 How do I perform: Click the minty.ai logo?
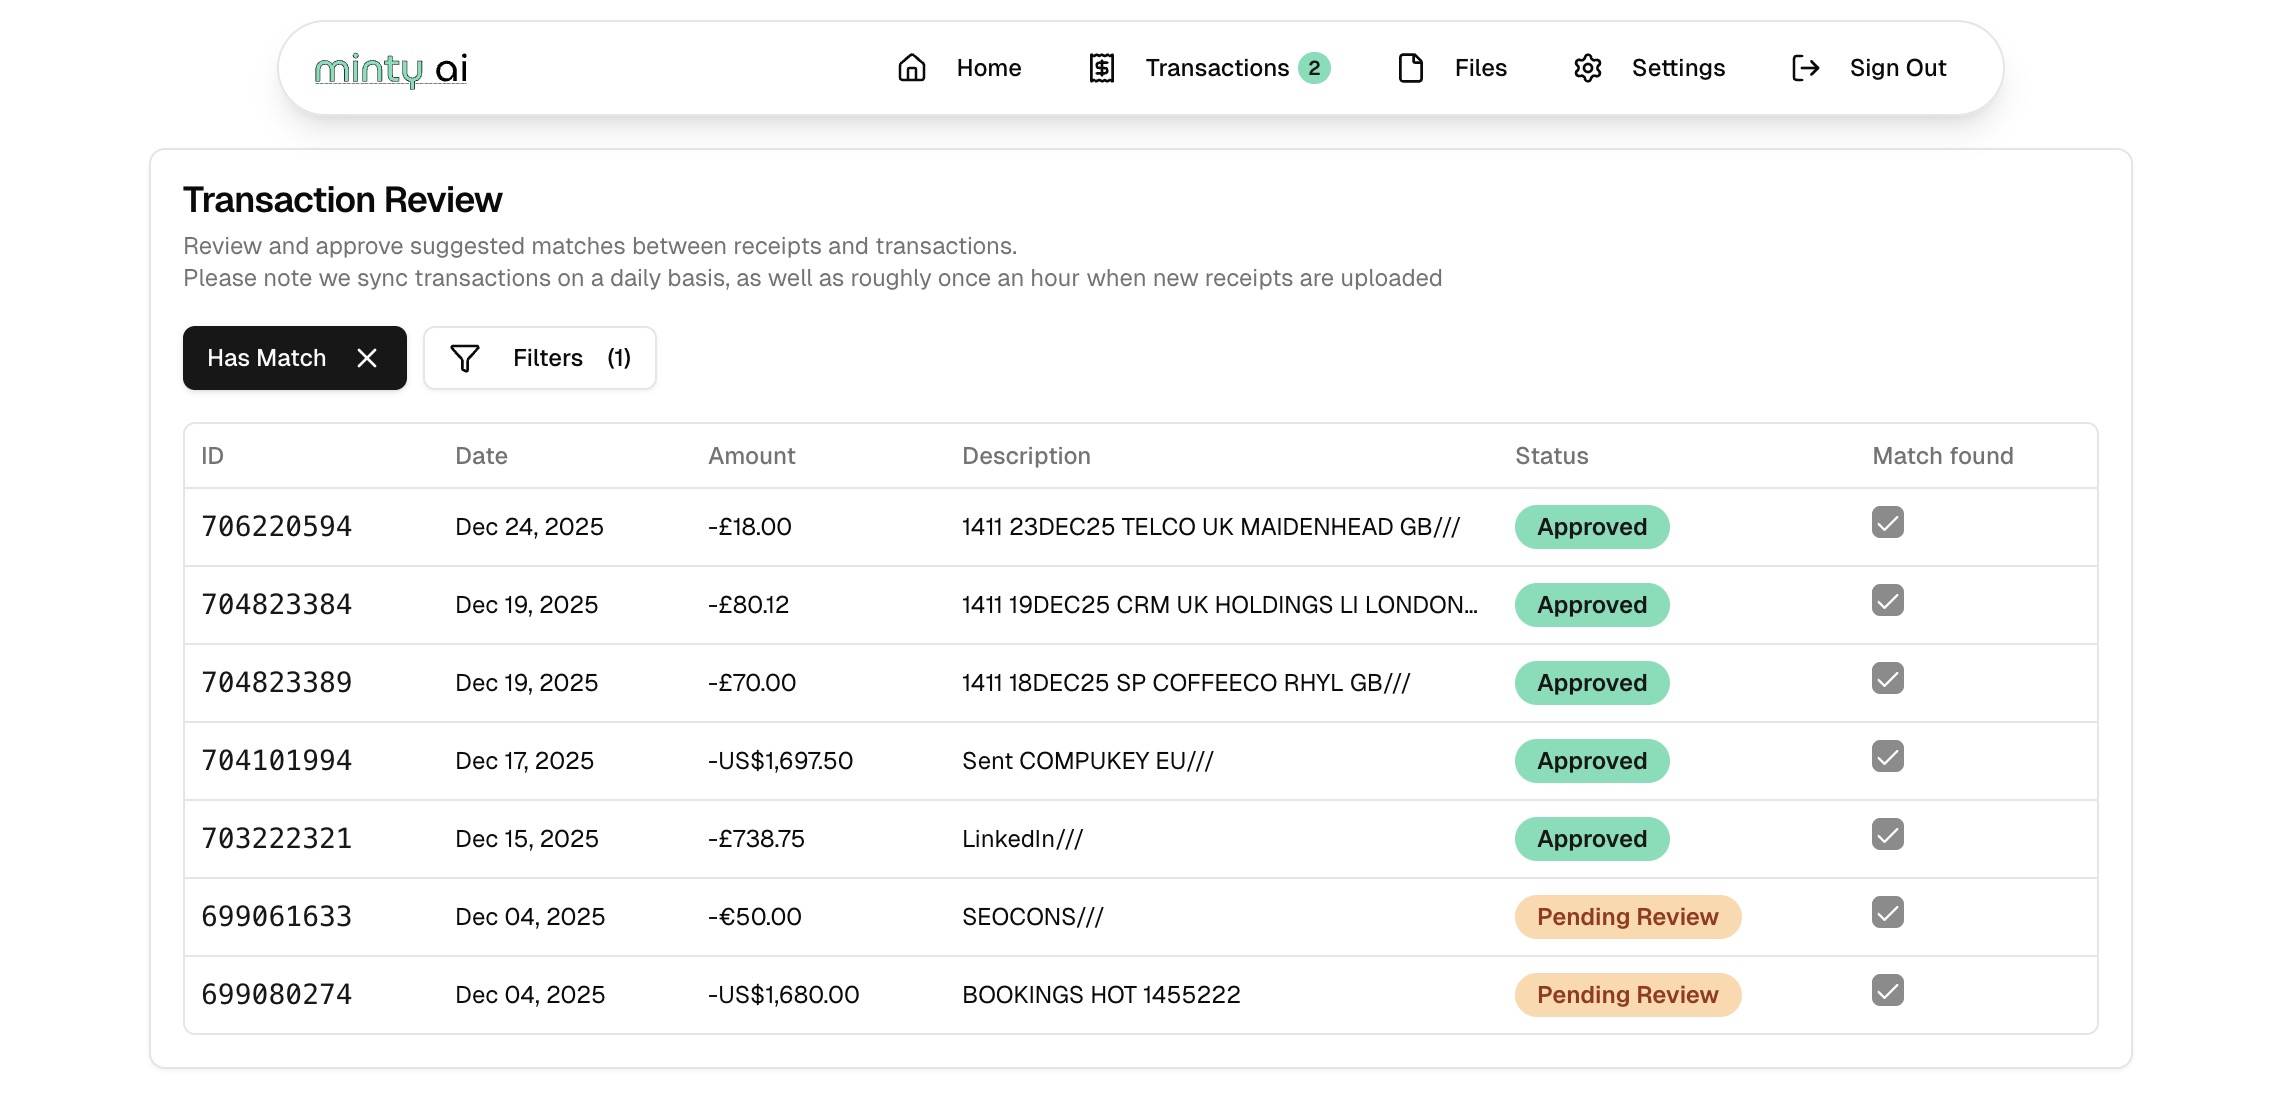coord(390,67)
